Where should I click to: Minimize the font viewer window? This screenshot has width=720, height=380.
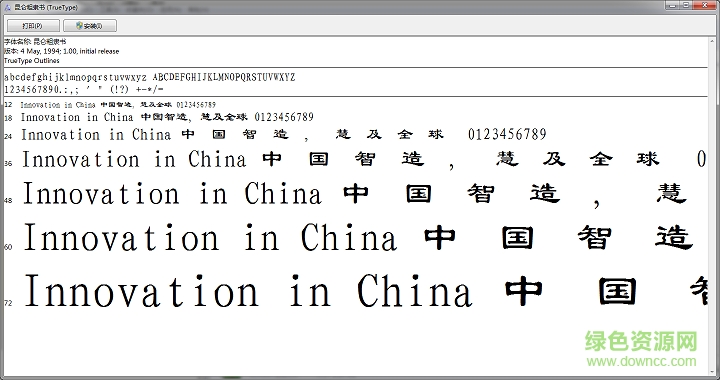672,5
